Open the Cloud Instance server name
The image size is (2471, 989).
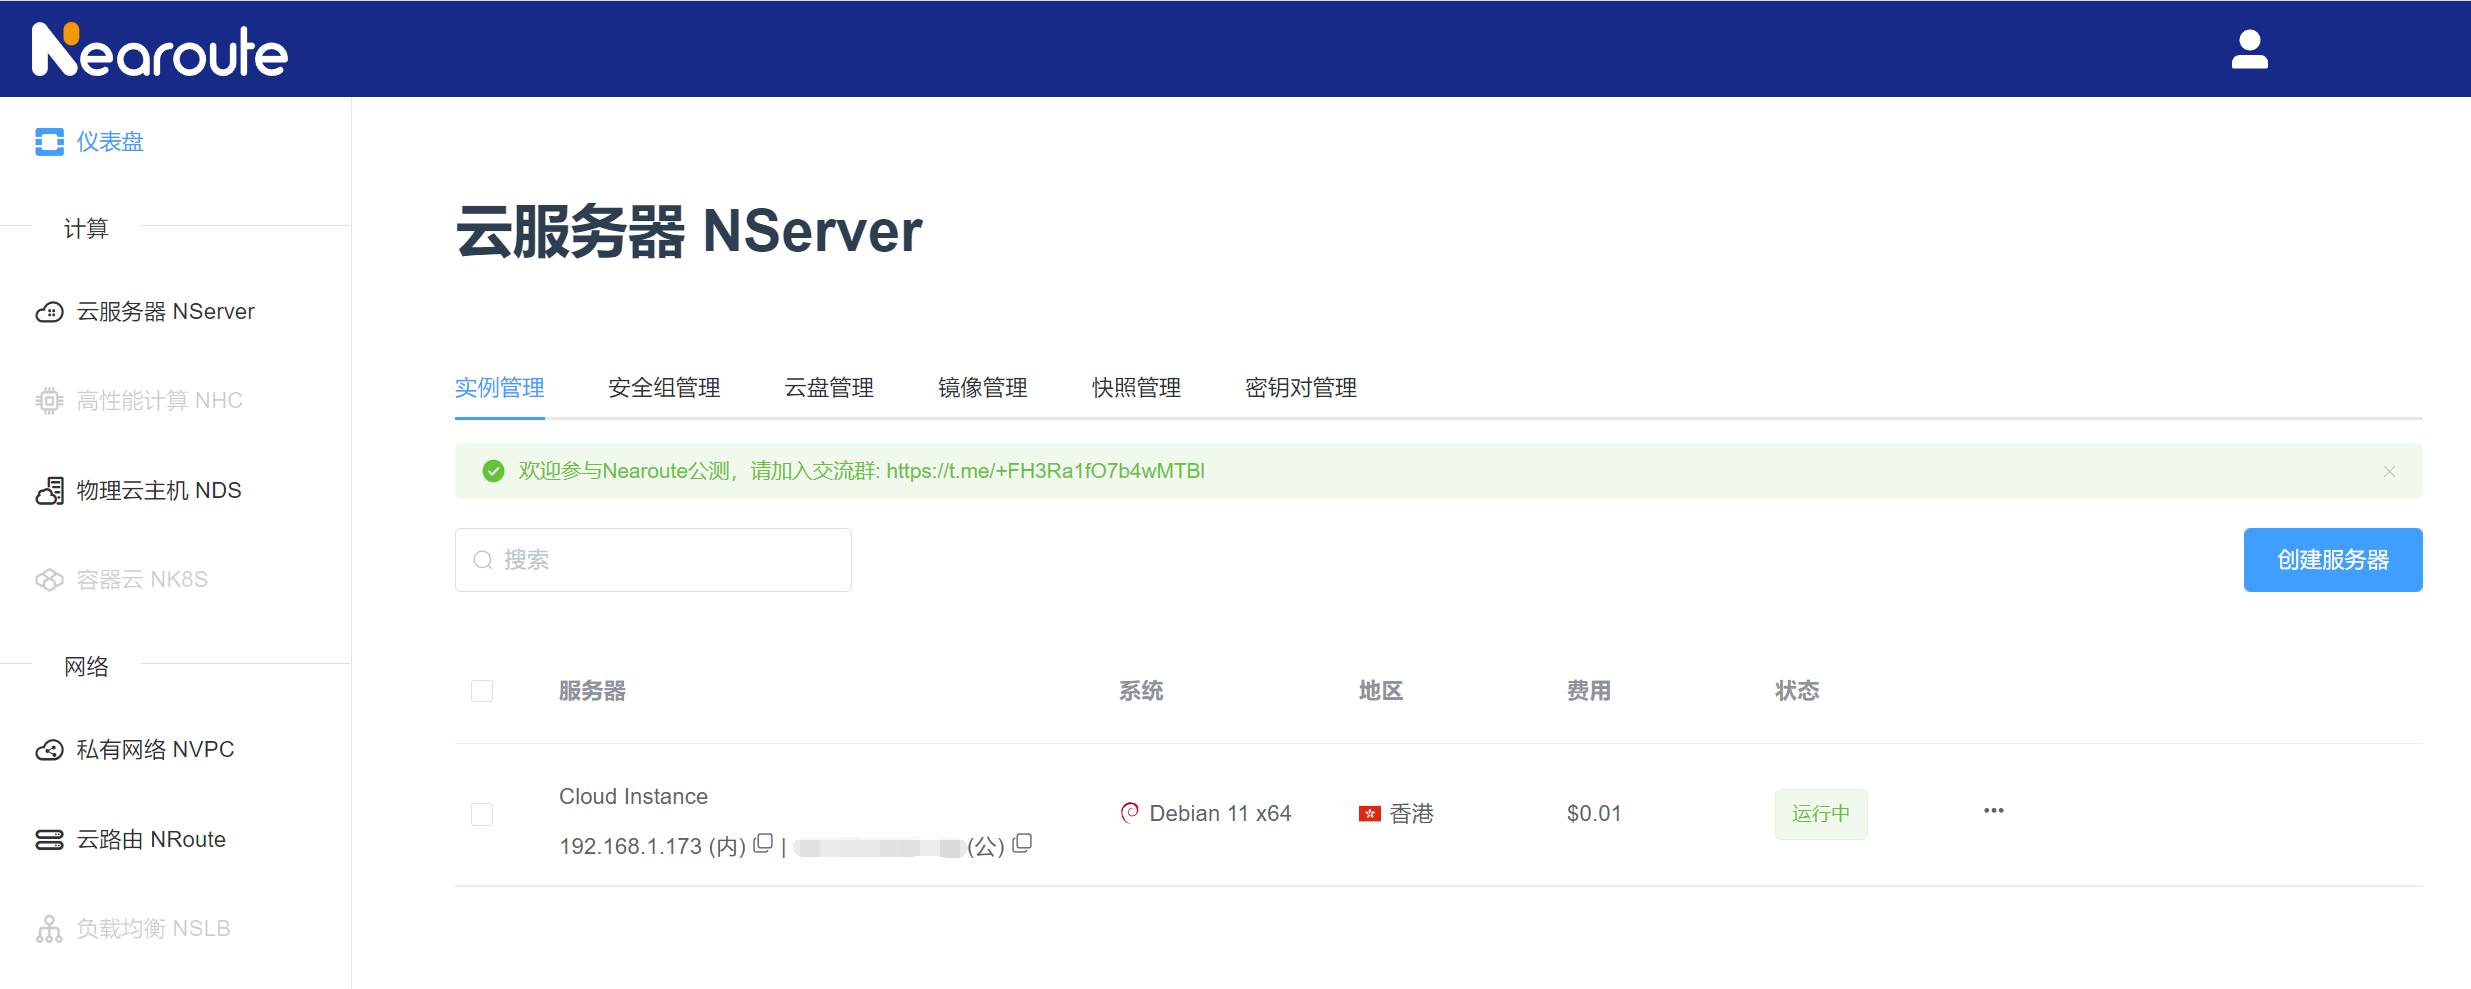coord(633,797)
